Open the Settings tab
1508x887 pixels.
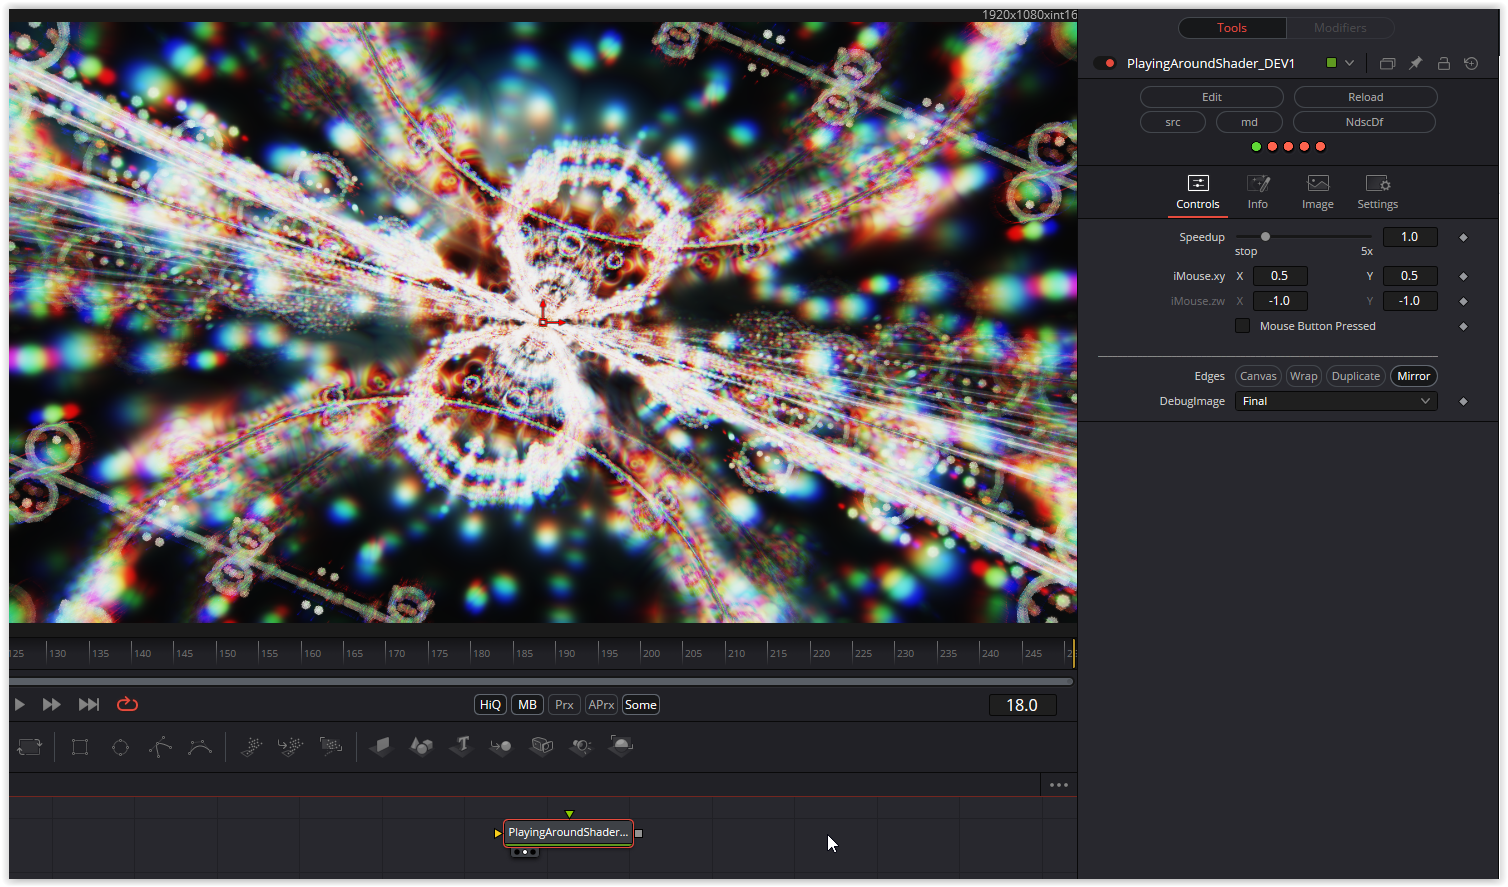1378,193
